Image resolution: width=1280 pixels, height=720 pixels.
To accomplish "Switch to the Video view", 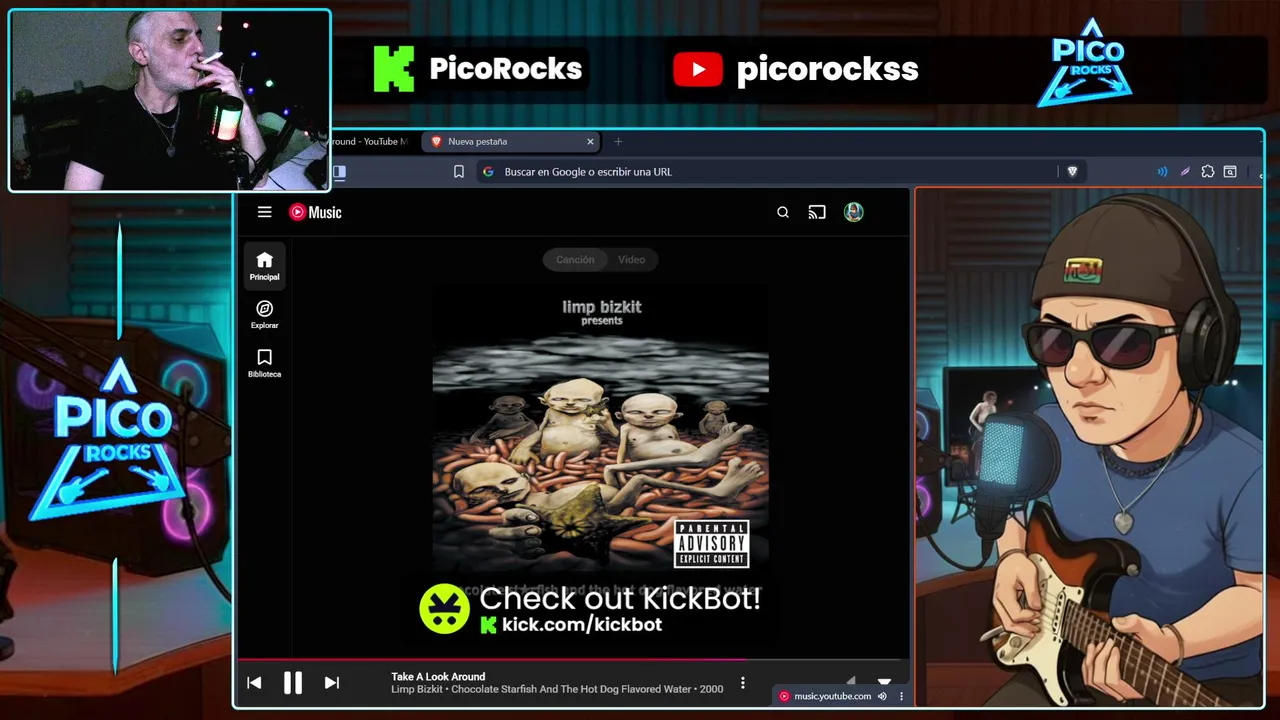I will click(x=631, y=260).
